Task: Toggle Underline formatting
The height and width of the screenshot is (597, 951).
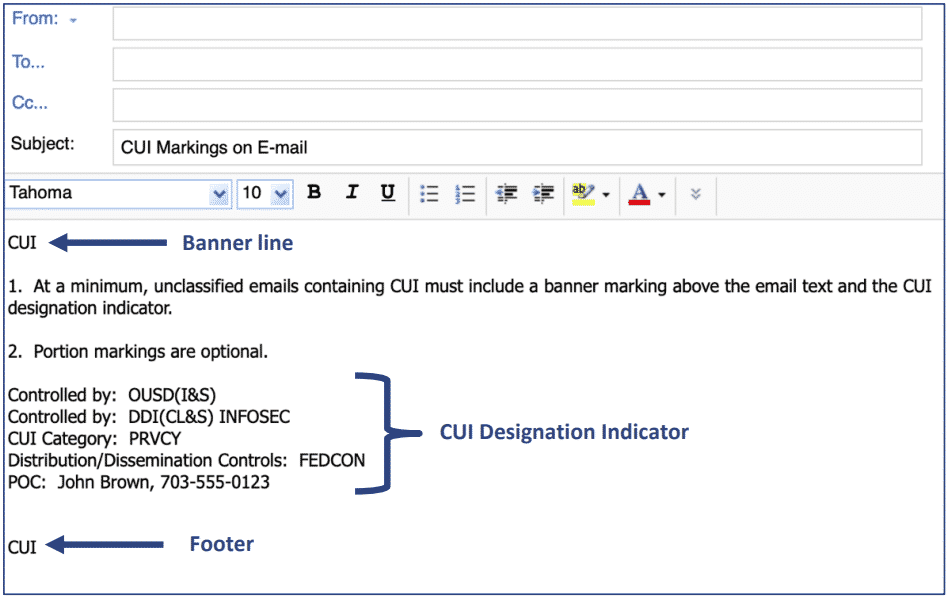Action: pos(388,193)
